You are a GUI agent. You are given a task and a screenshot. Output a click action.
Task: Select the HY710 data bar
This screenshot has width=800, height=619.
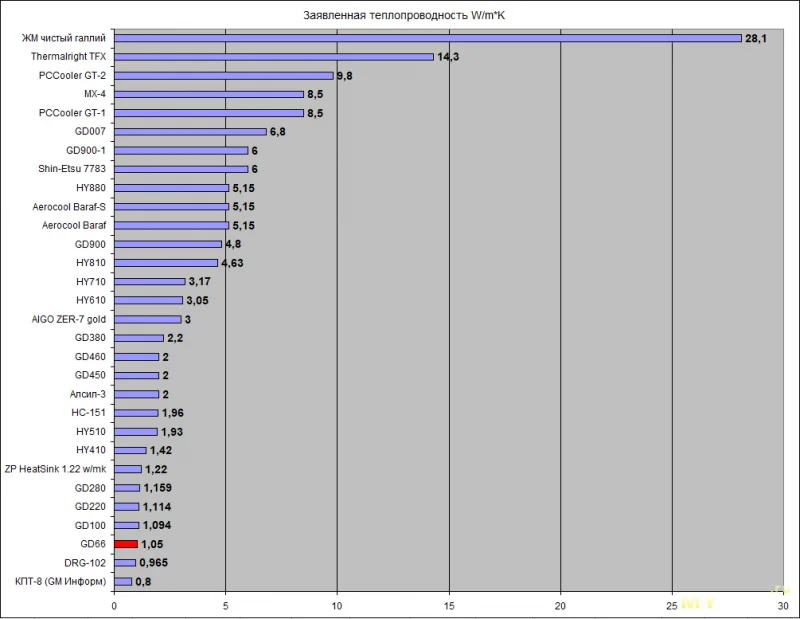(149, 282)
